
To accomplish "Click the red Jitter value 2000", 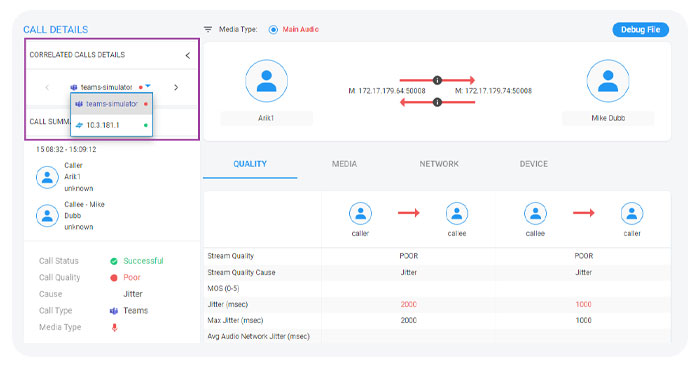I will (408, 304).
